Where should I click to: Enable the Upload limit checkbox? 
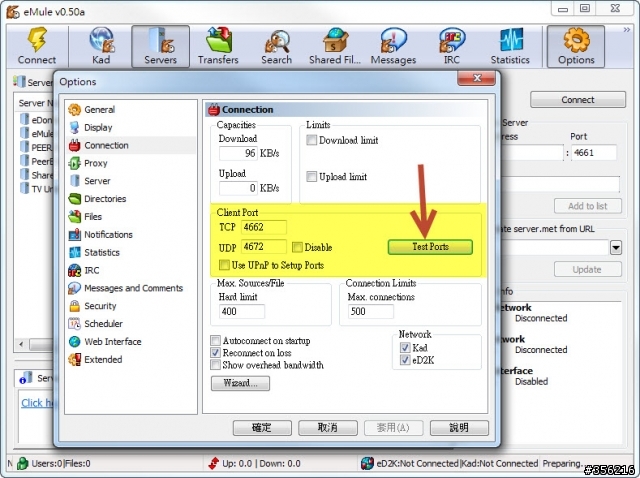point(311,176)
